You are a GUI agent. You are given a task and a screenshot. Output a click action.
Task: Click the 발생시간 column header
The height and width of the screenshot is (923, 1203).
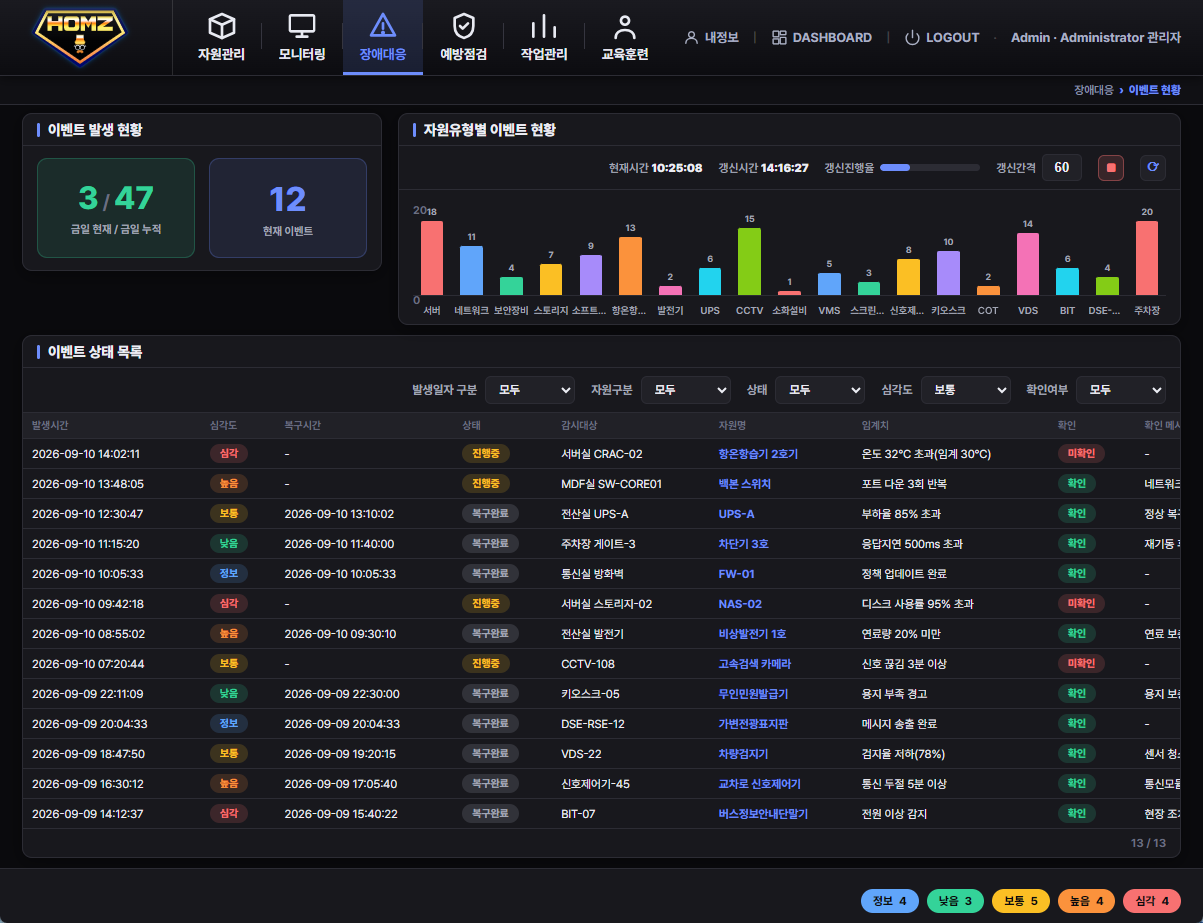point(50,425)
